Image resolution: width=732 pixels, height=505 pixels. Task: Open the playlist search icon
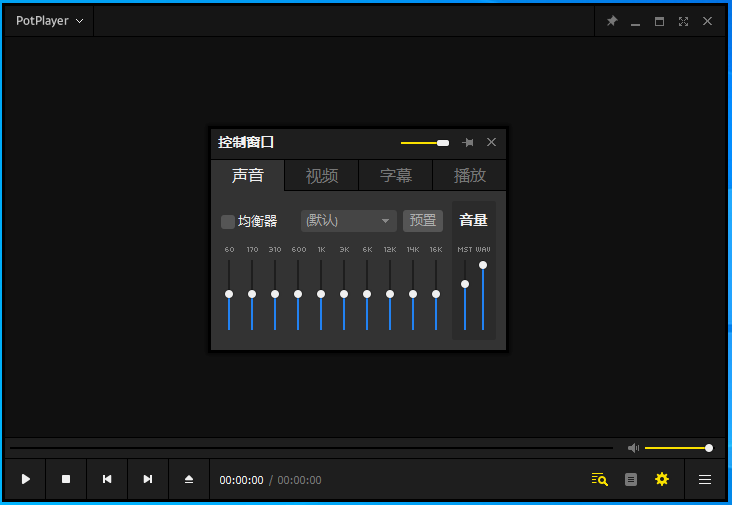point(599,479)
